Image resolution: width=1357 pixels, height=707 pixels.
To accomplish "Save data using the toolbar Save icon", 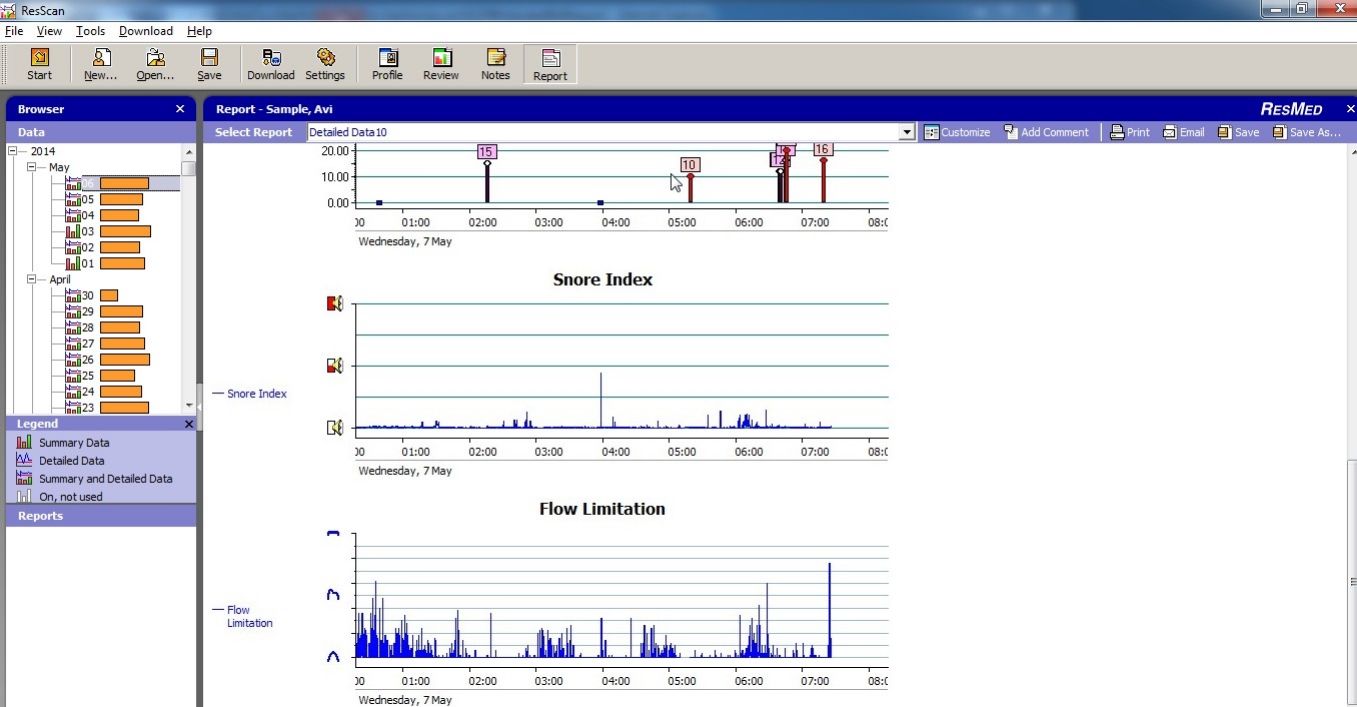I will pyautogui.click(x=209, y=64).
